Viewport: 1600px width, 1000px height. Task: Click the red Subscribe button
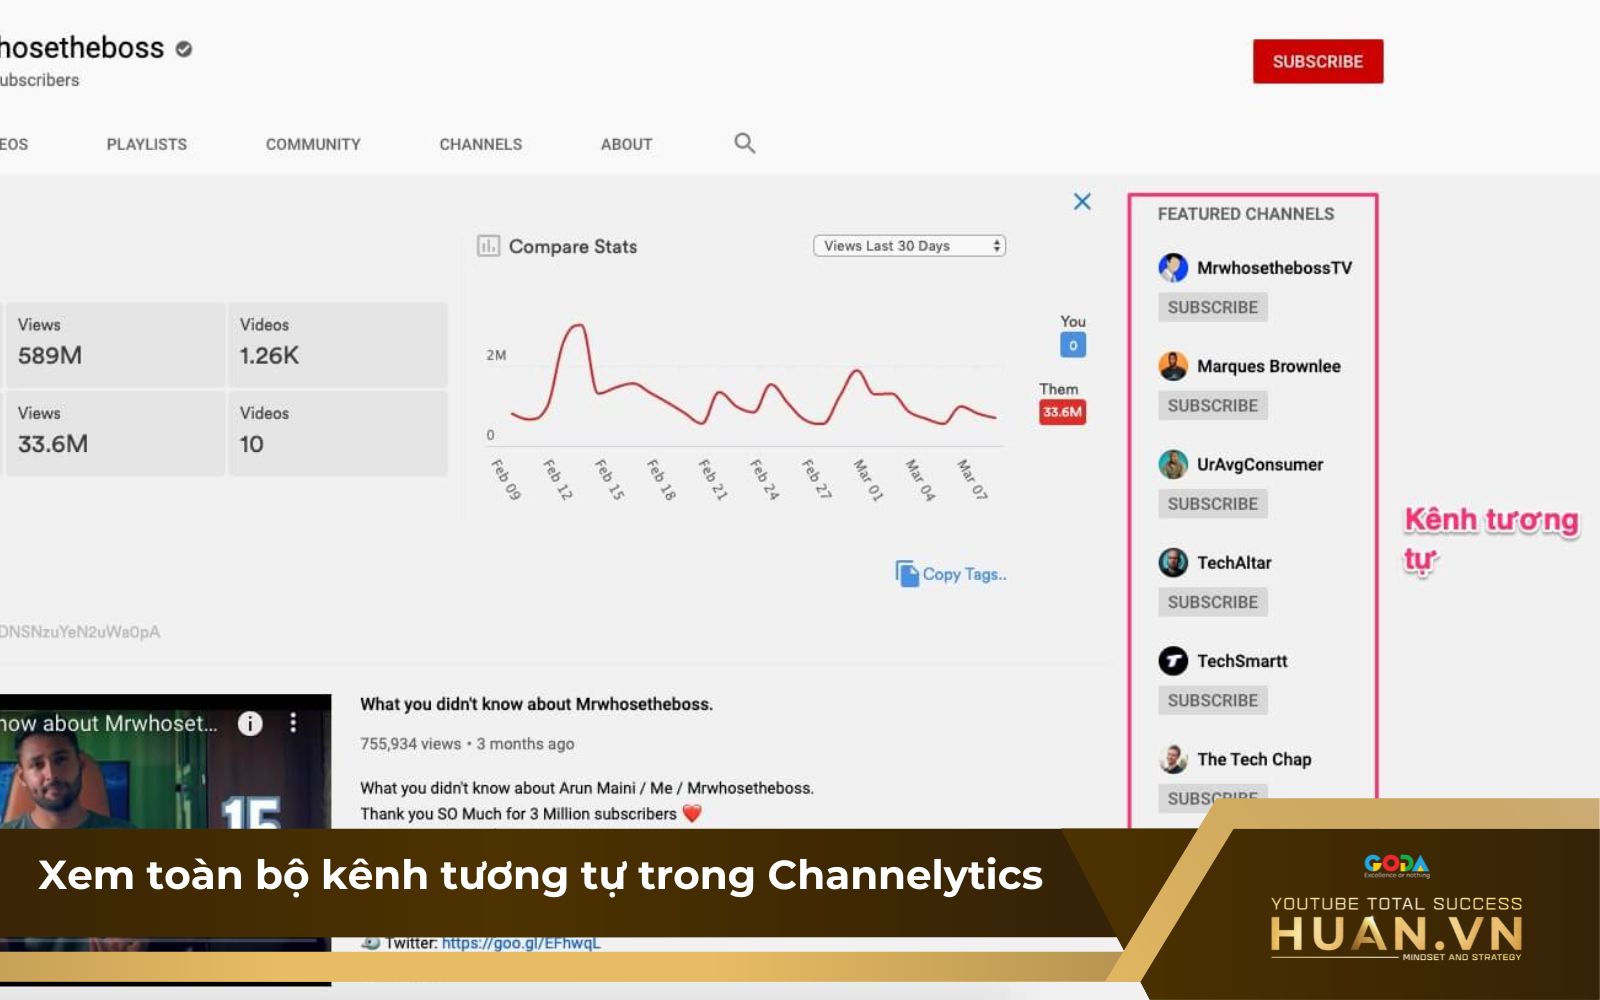[1318, 61]
